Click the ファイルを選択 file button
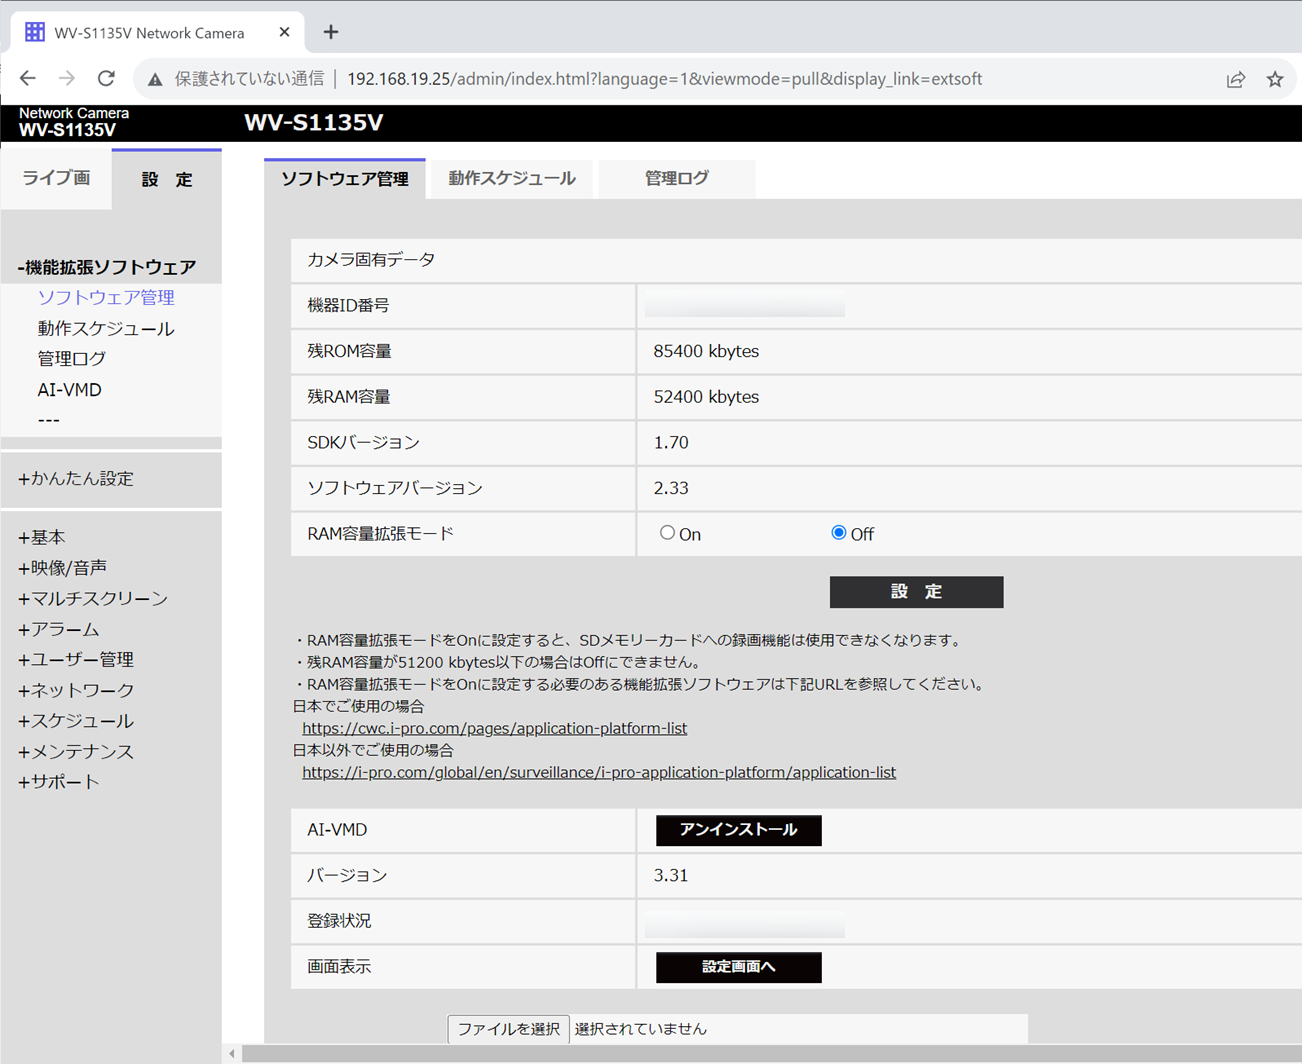Viewport: 1302px width, 1064px height. click(x=508, y=1029)
